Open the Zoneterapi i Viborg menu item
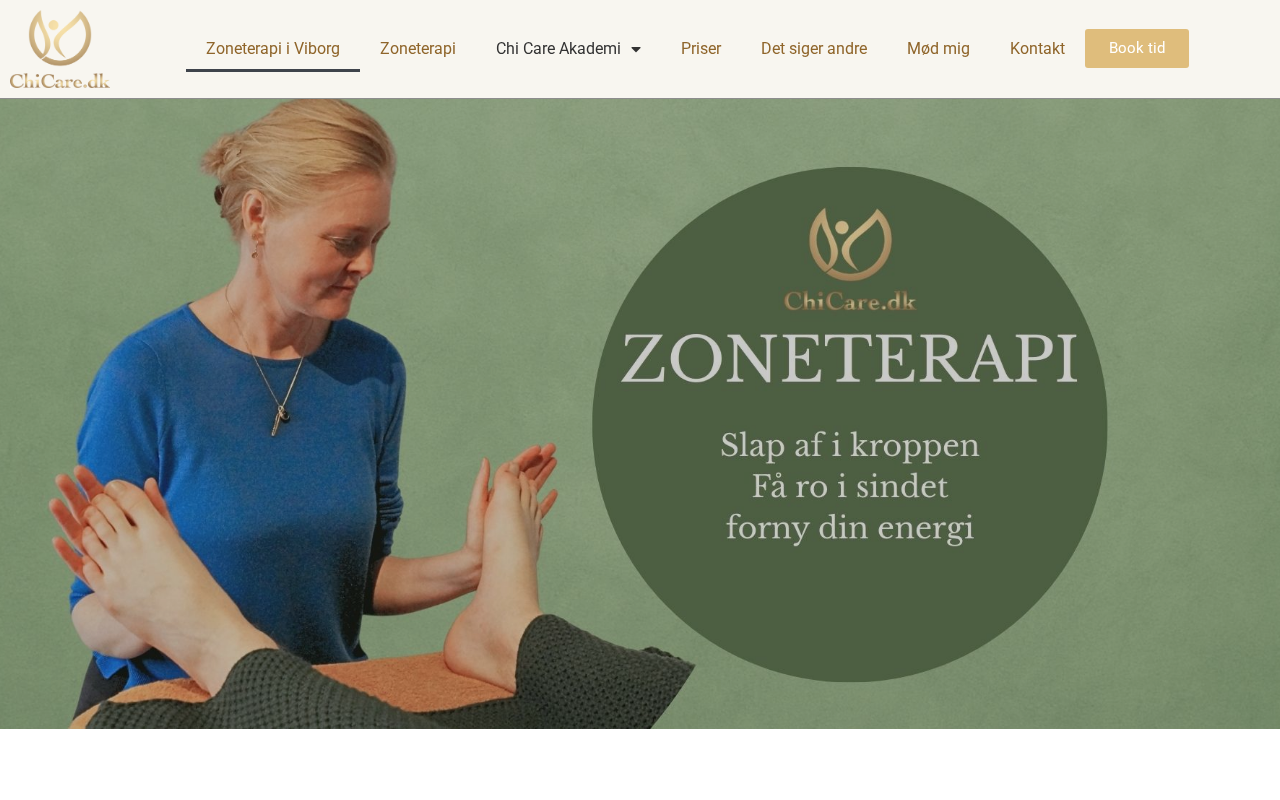Screen dimensions: 1280x800 pyautogui.click(x=273, y=48)
